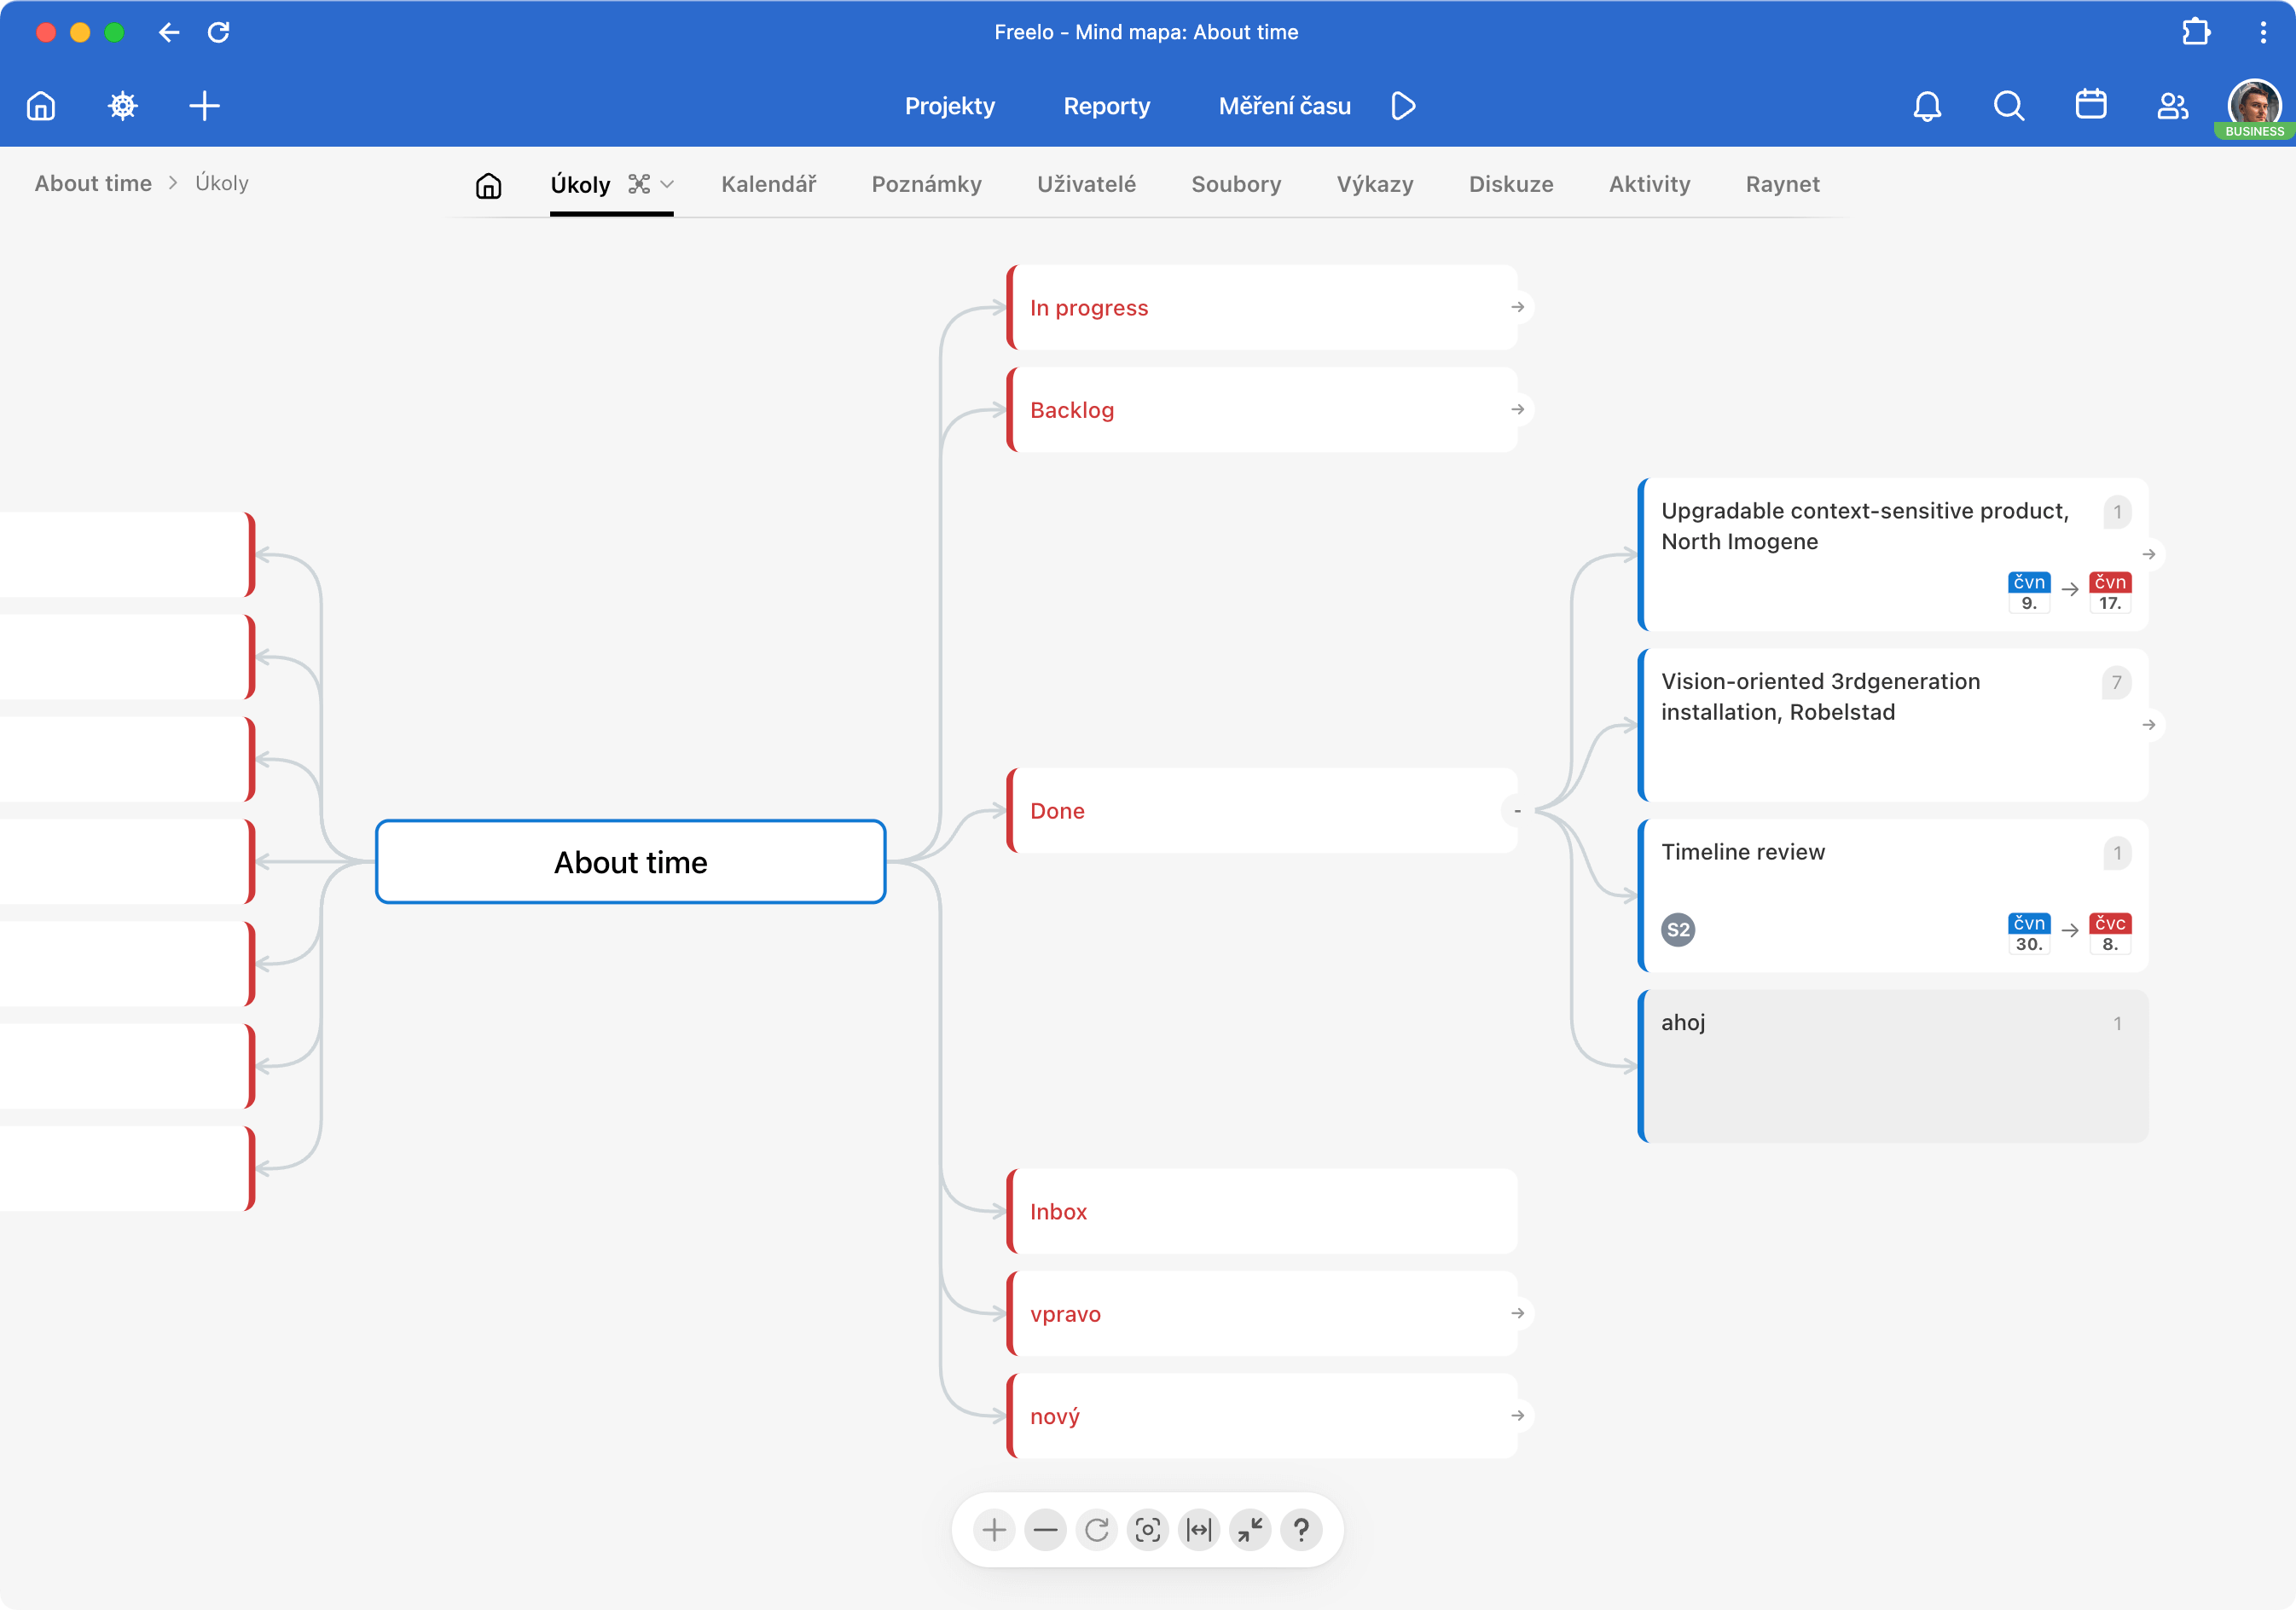
Task: Switch to the Soubory tab
Action: (x=1236, y=184)
